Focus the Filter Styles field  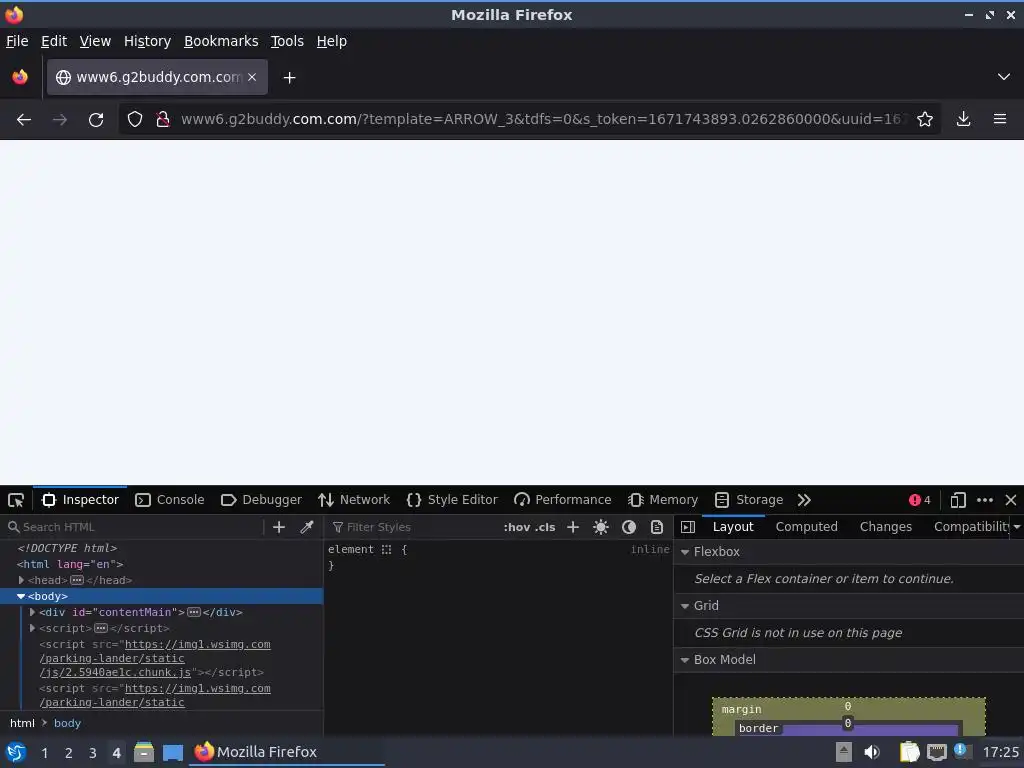pos(411,527)
